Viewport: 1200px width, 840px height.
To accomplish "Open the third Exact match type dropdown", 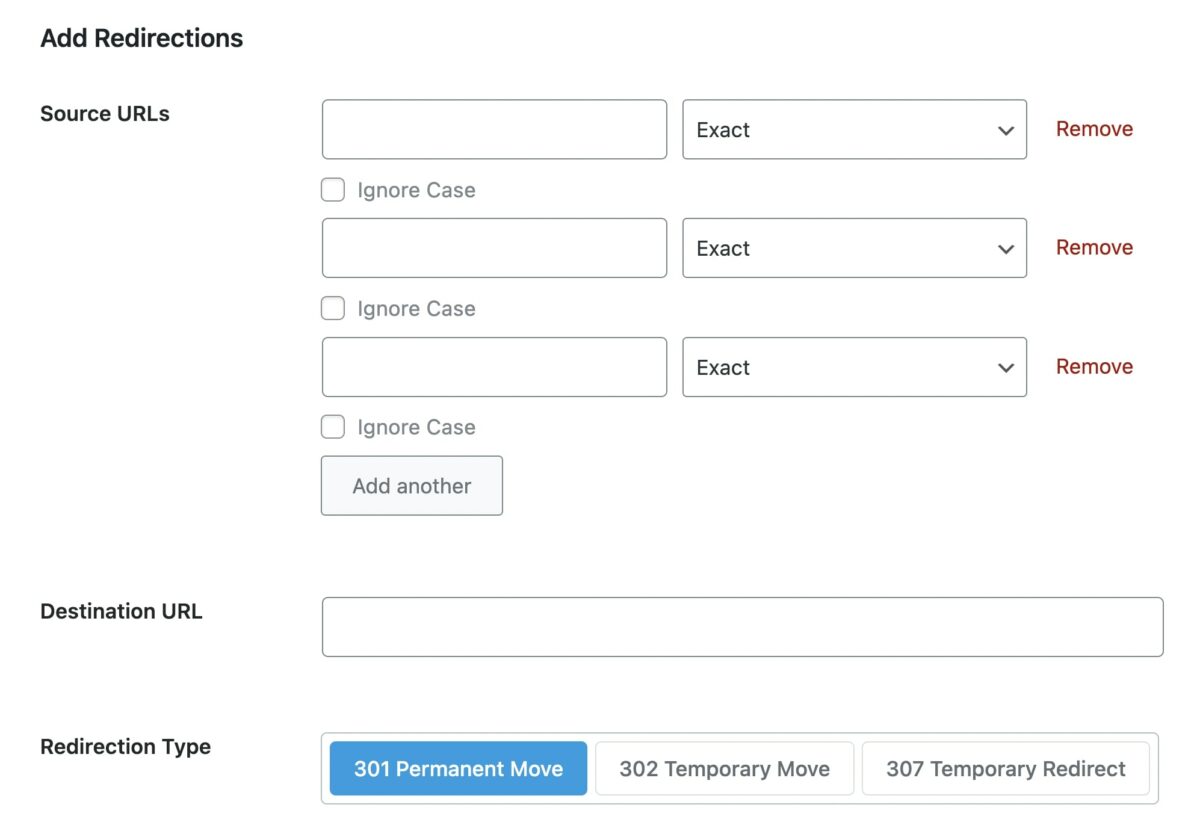I will click(x=853, y=367).
